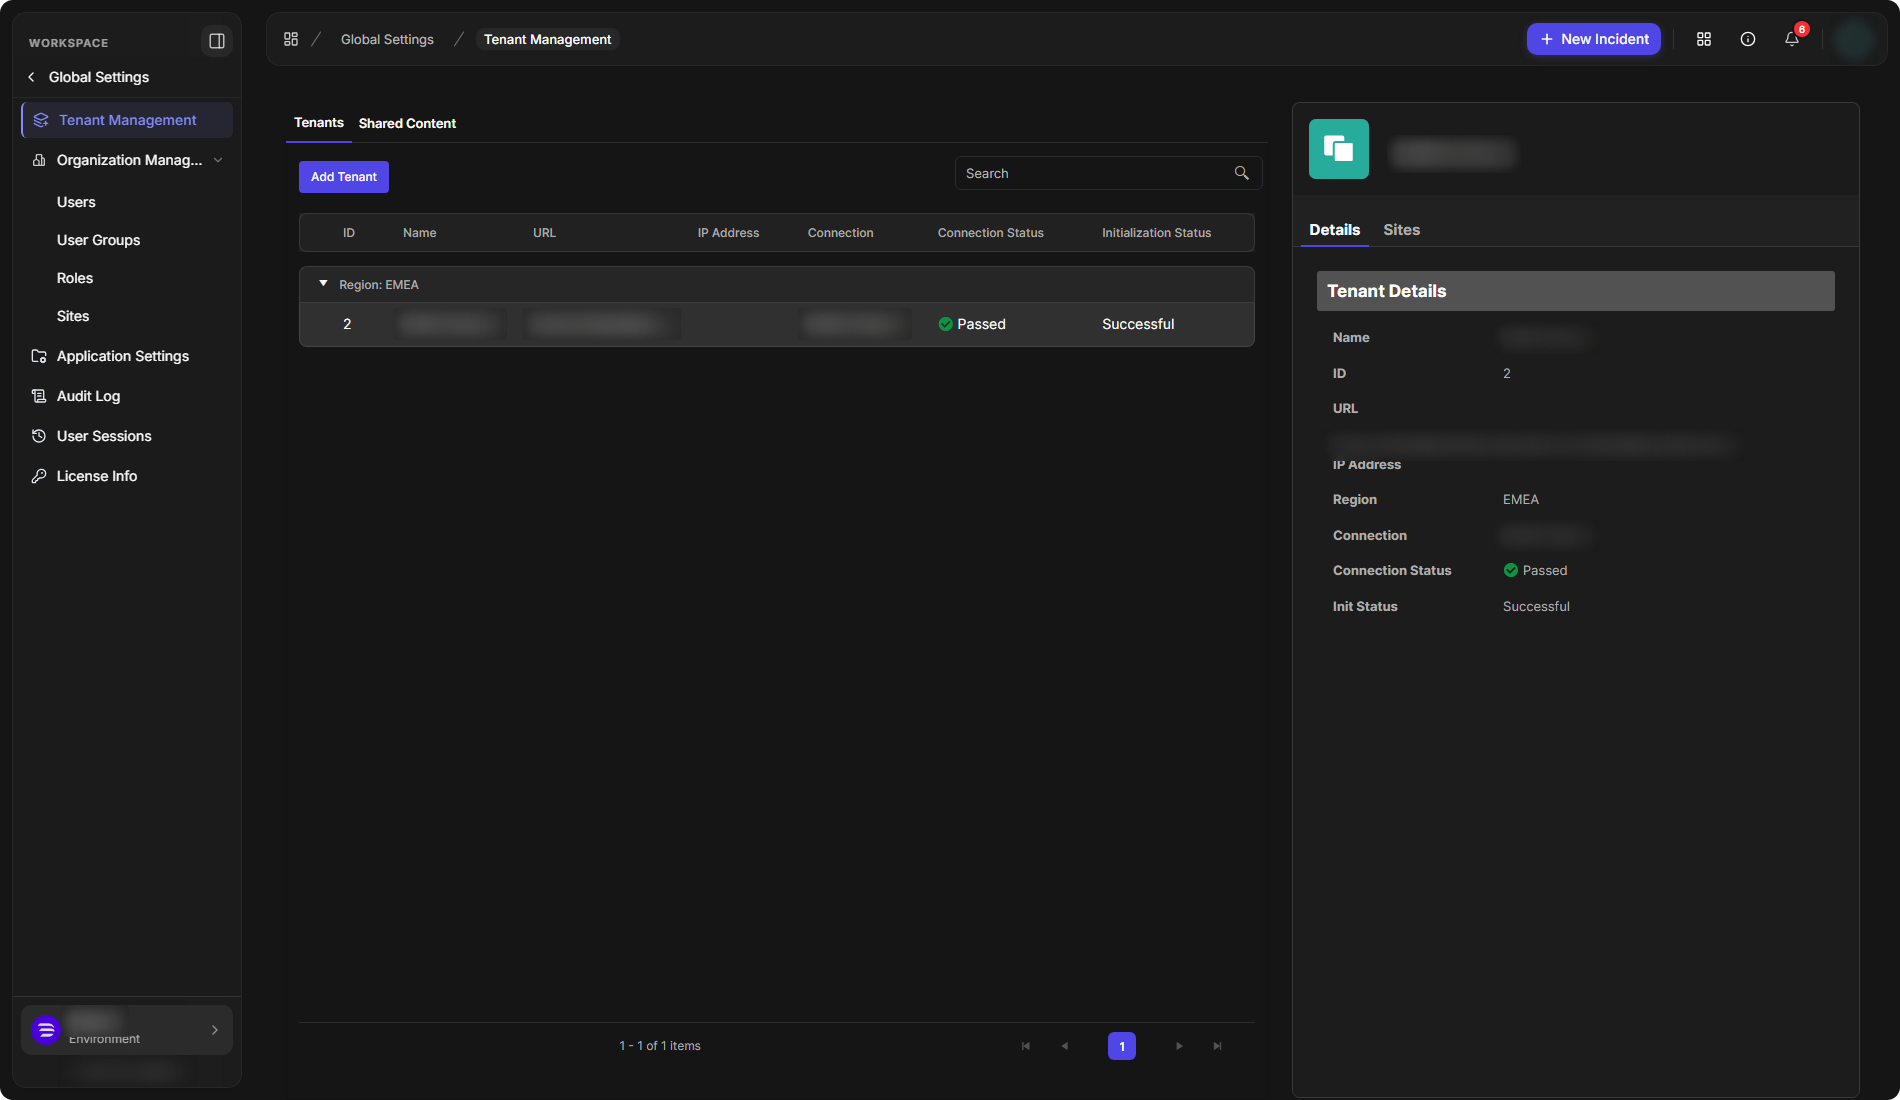Open Users in the sidebar

pyautogui.click(x=76, y=202)
